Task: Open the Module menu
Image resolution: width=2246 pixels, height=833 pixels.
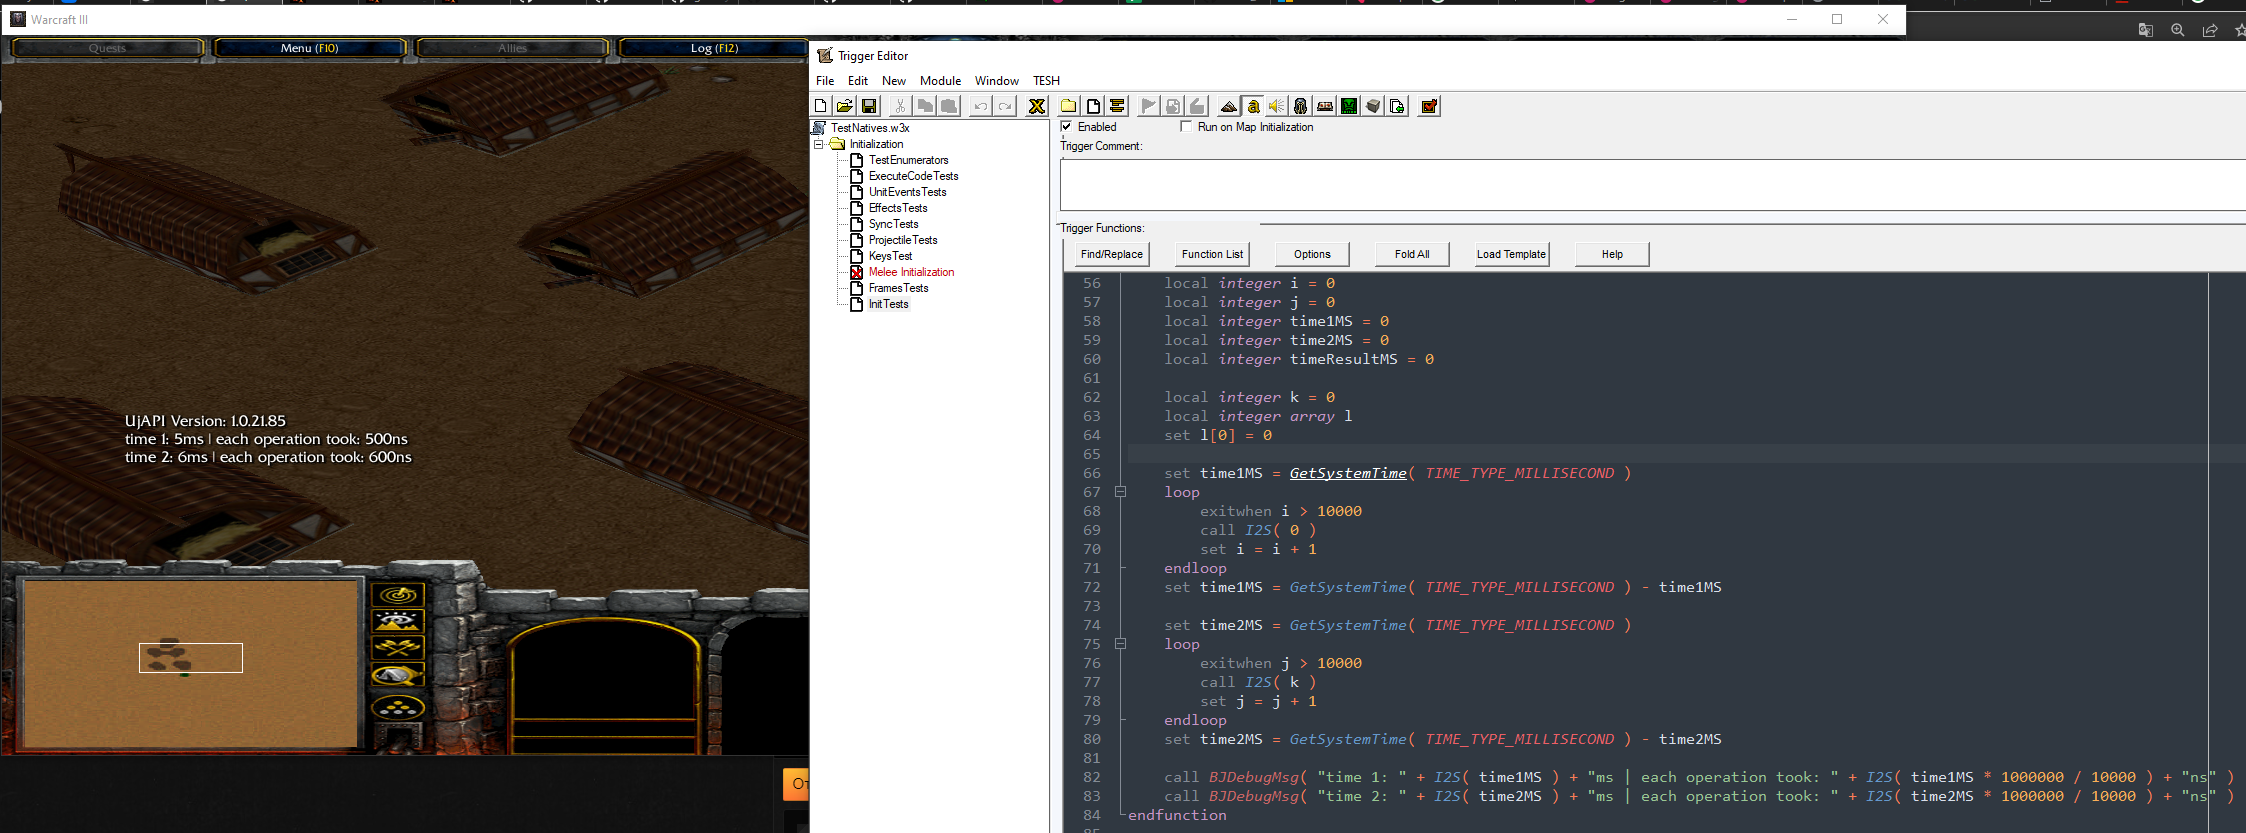Action: pos(940,81)
